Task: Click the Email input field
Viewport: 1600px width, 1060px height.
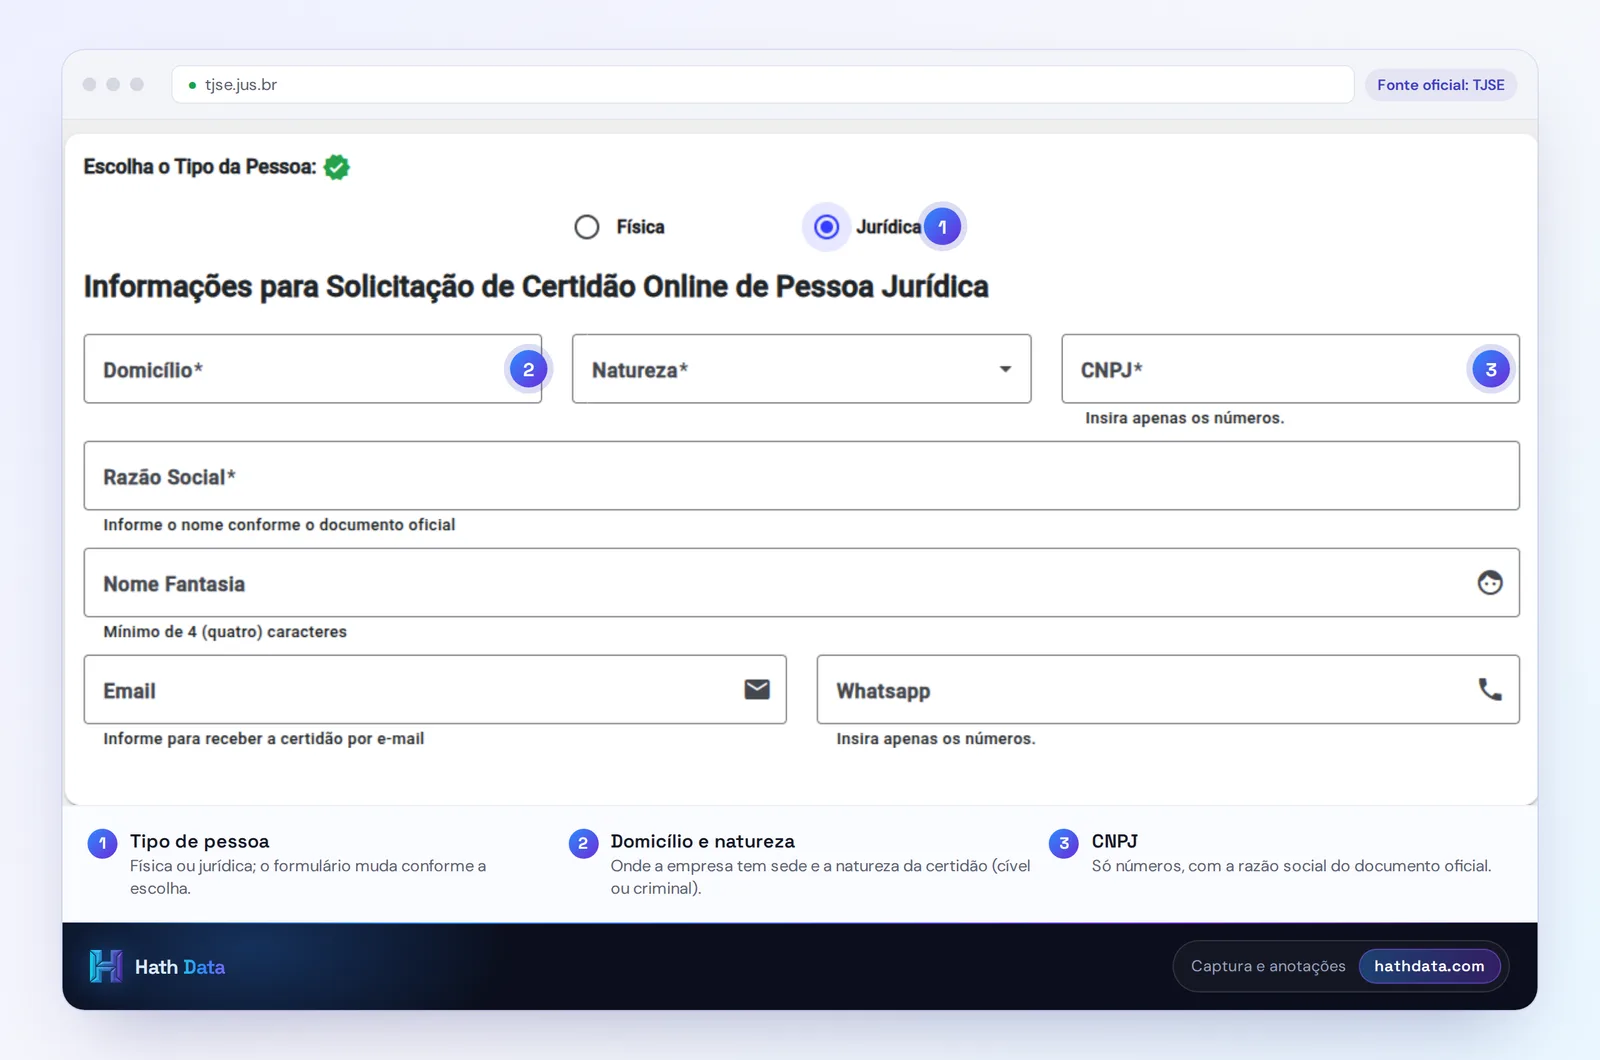Action: pos(435,690)
